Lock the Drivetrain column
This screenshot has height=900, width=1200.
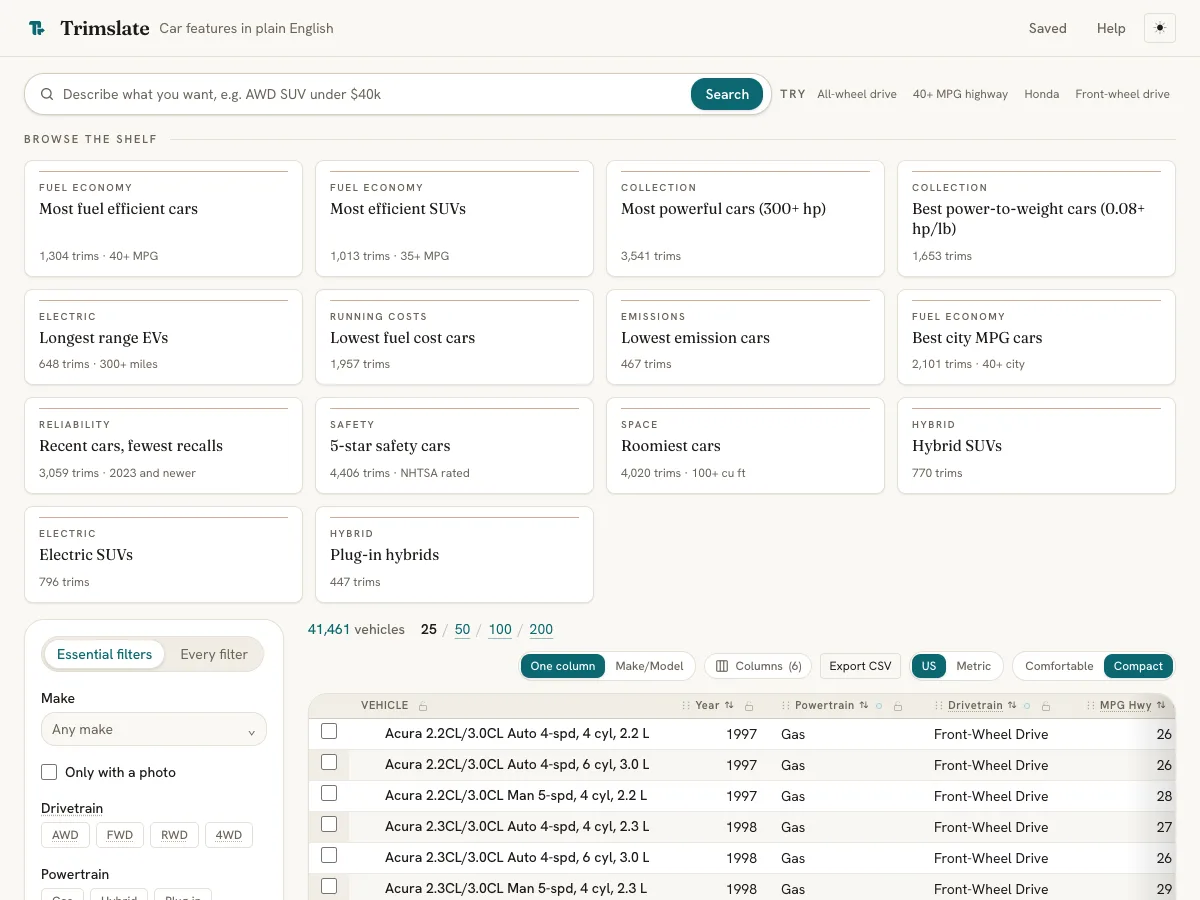click(1046, 706)
